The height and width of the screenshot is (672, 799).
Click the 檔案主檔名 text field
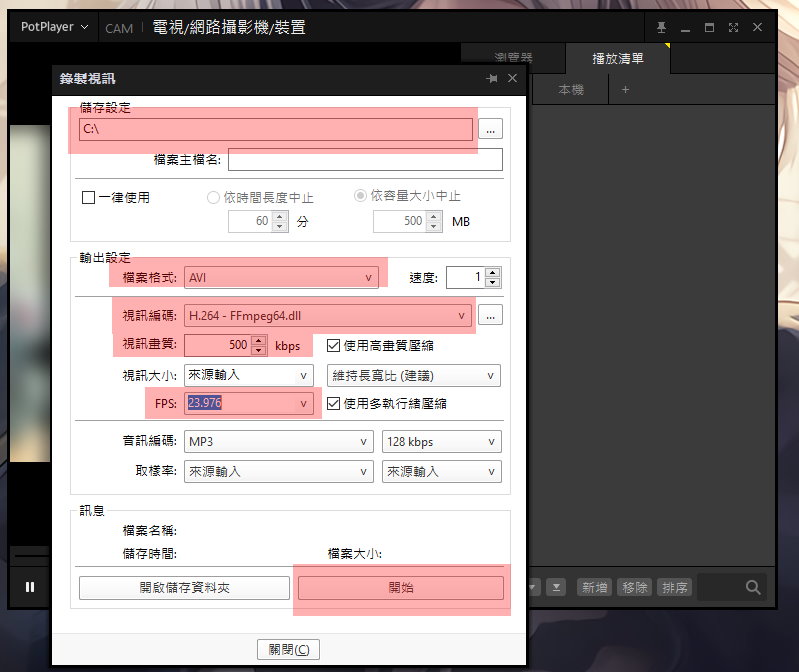click(365, 160)
